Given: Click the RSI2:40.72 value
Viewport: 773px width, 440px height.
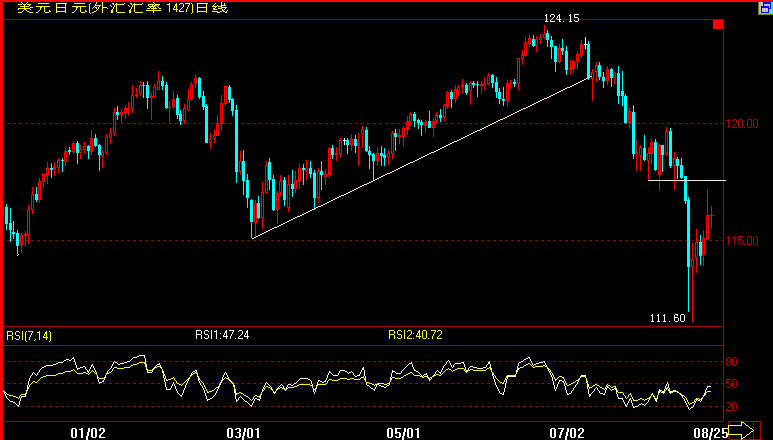Looking at the screenshot, I should click(x=415, y=335).
